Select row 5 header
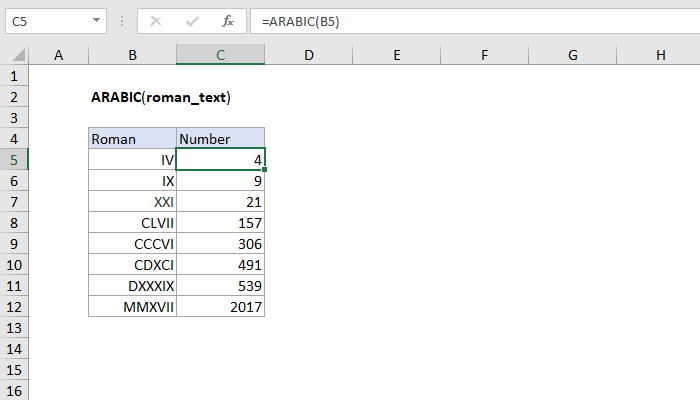 14,160
